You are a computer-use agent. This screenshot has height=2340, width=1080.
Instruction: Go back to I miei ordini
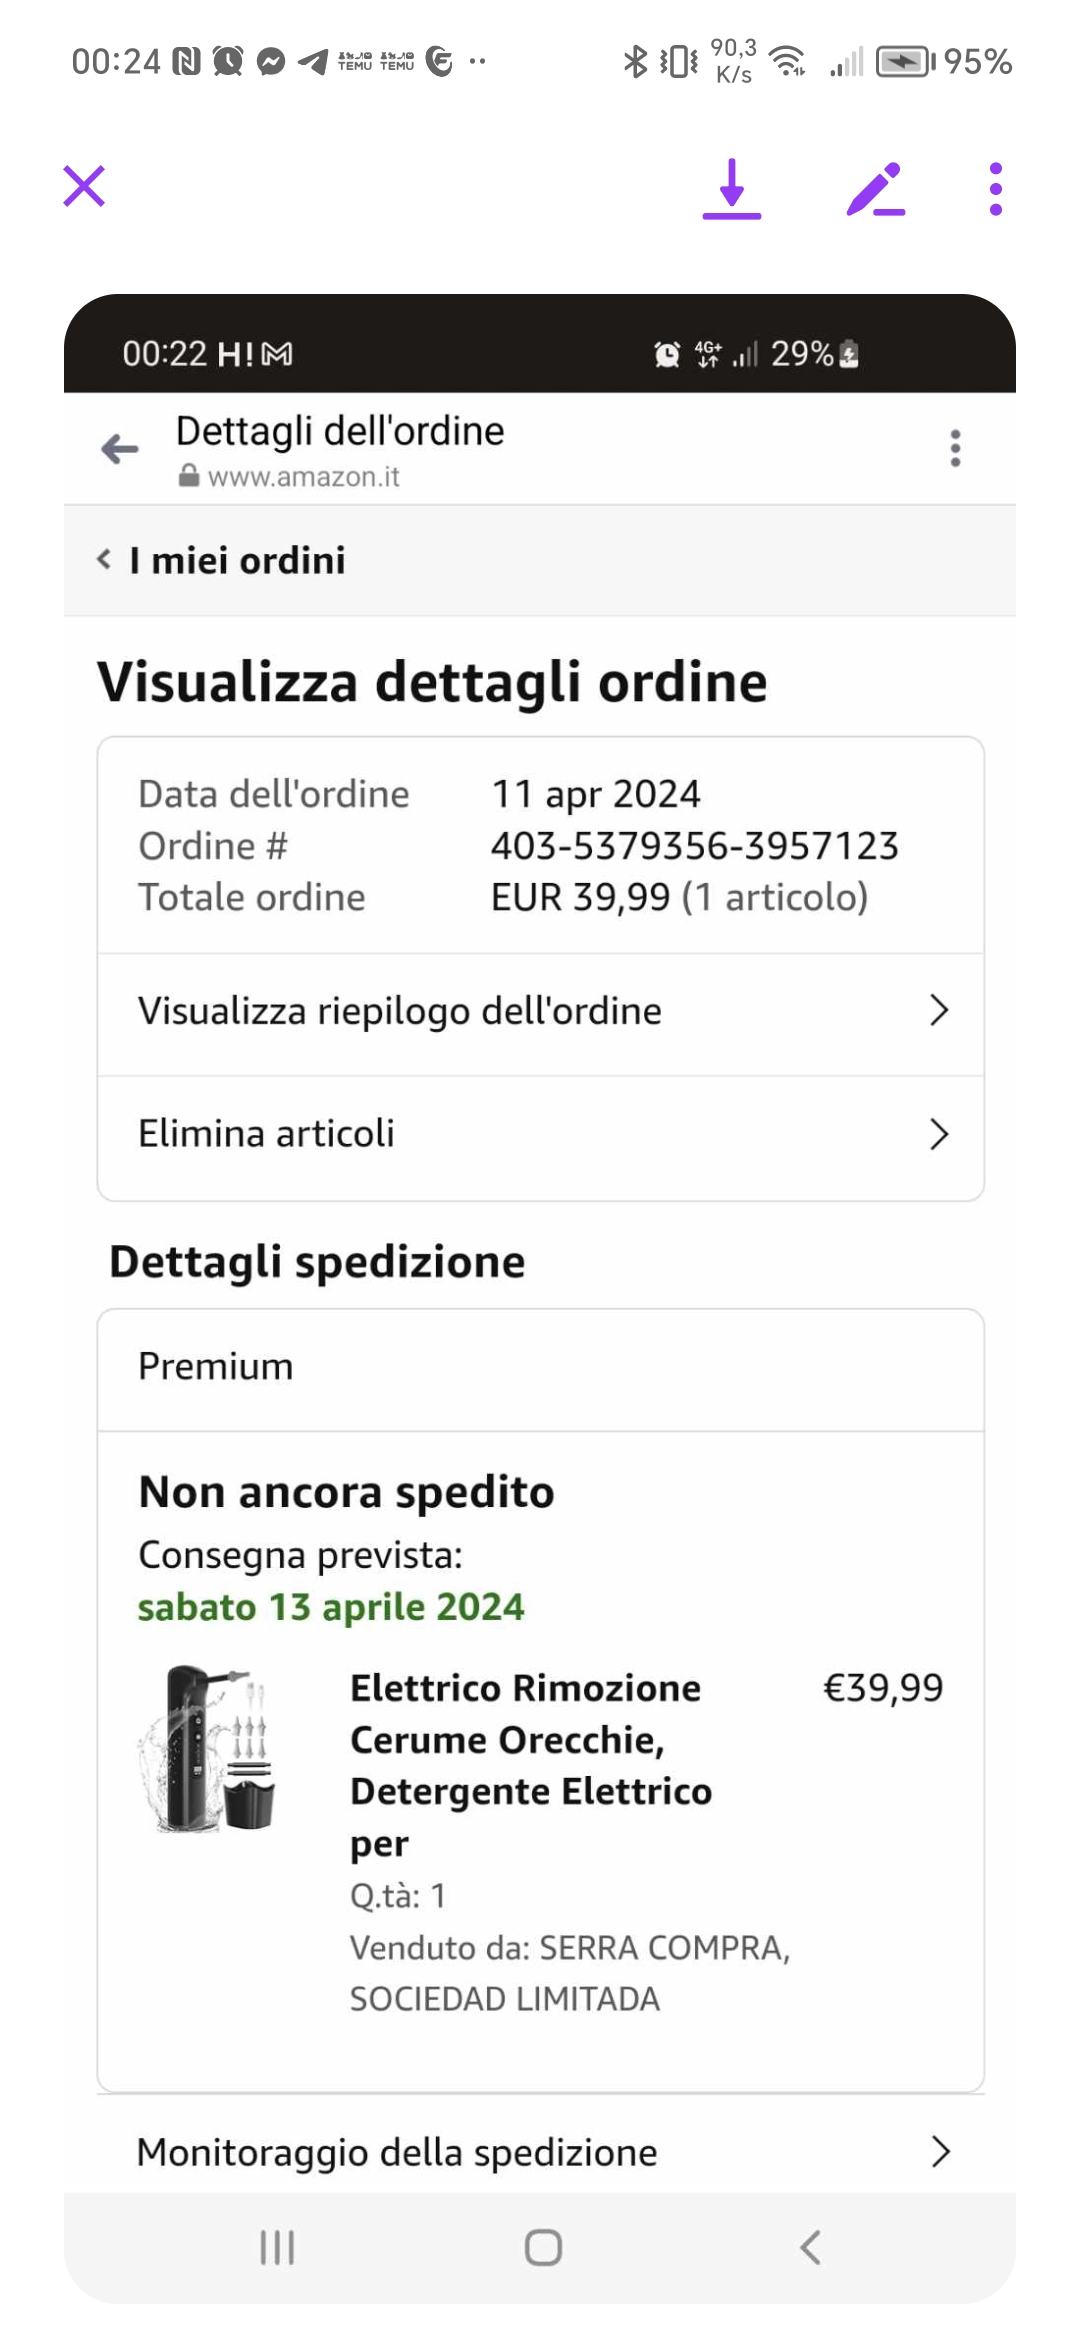point(222,561)
